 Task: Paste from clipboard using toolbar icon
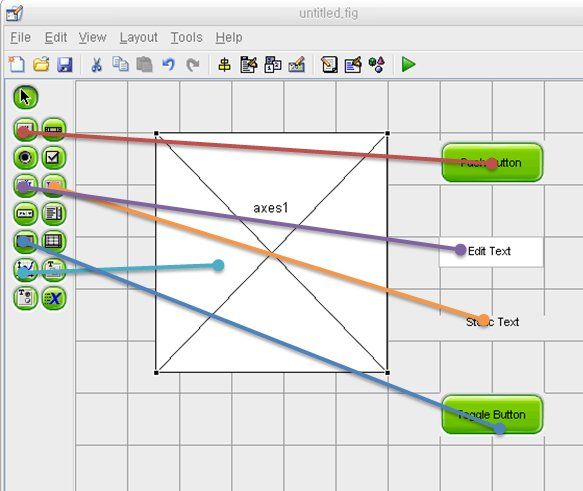(x=144, y=65)
